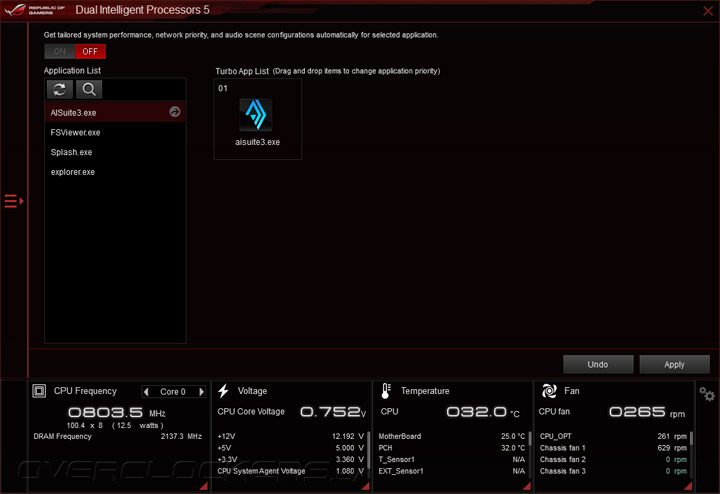Open the application search magnifier
This screenshot has width=720, height=494.
coord(89,90)
